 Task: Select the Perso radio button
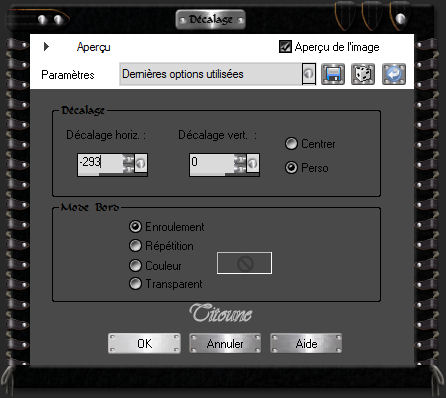(291, 167)
